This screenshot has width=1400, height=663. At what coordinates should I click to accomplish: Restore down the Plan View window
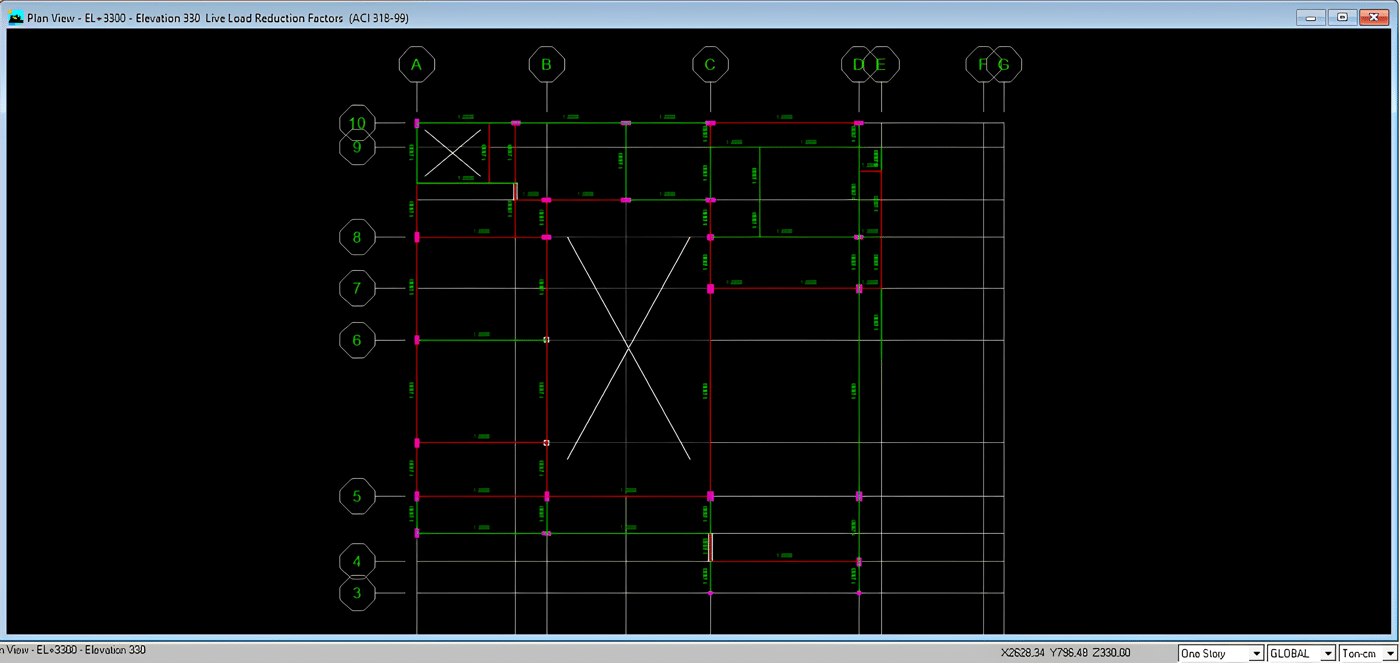point(1342,18)
